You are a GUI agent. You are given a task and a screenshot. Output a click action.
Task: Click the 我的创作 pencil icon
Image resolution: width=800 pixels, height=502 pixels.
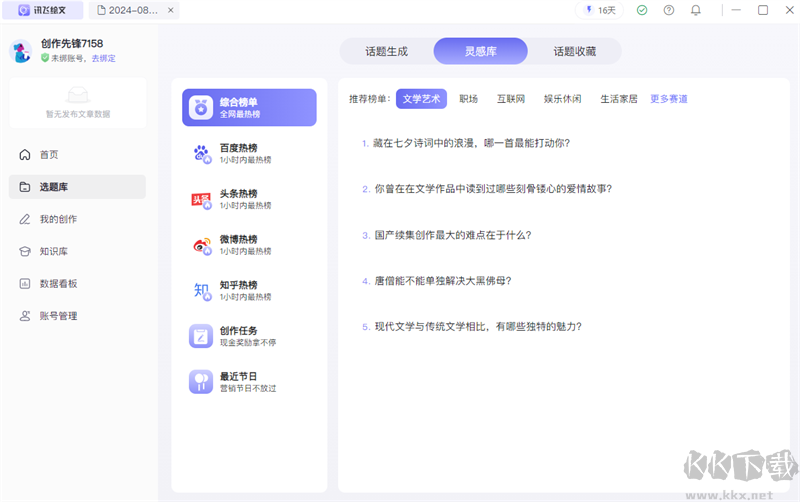[x=25, y=219]
